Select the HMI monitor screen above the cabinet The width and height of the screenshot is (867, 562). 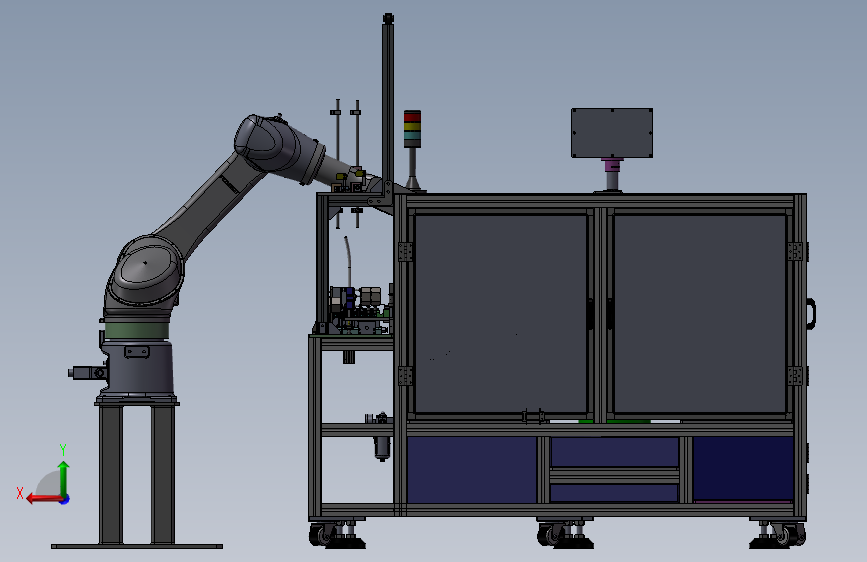click(612, 133)
